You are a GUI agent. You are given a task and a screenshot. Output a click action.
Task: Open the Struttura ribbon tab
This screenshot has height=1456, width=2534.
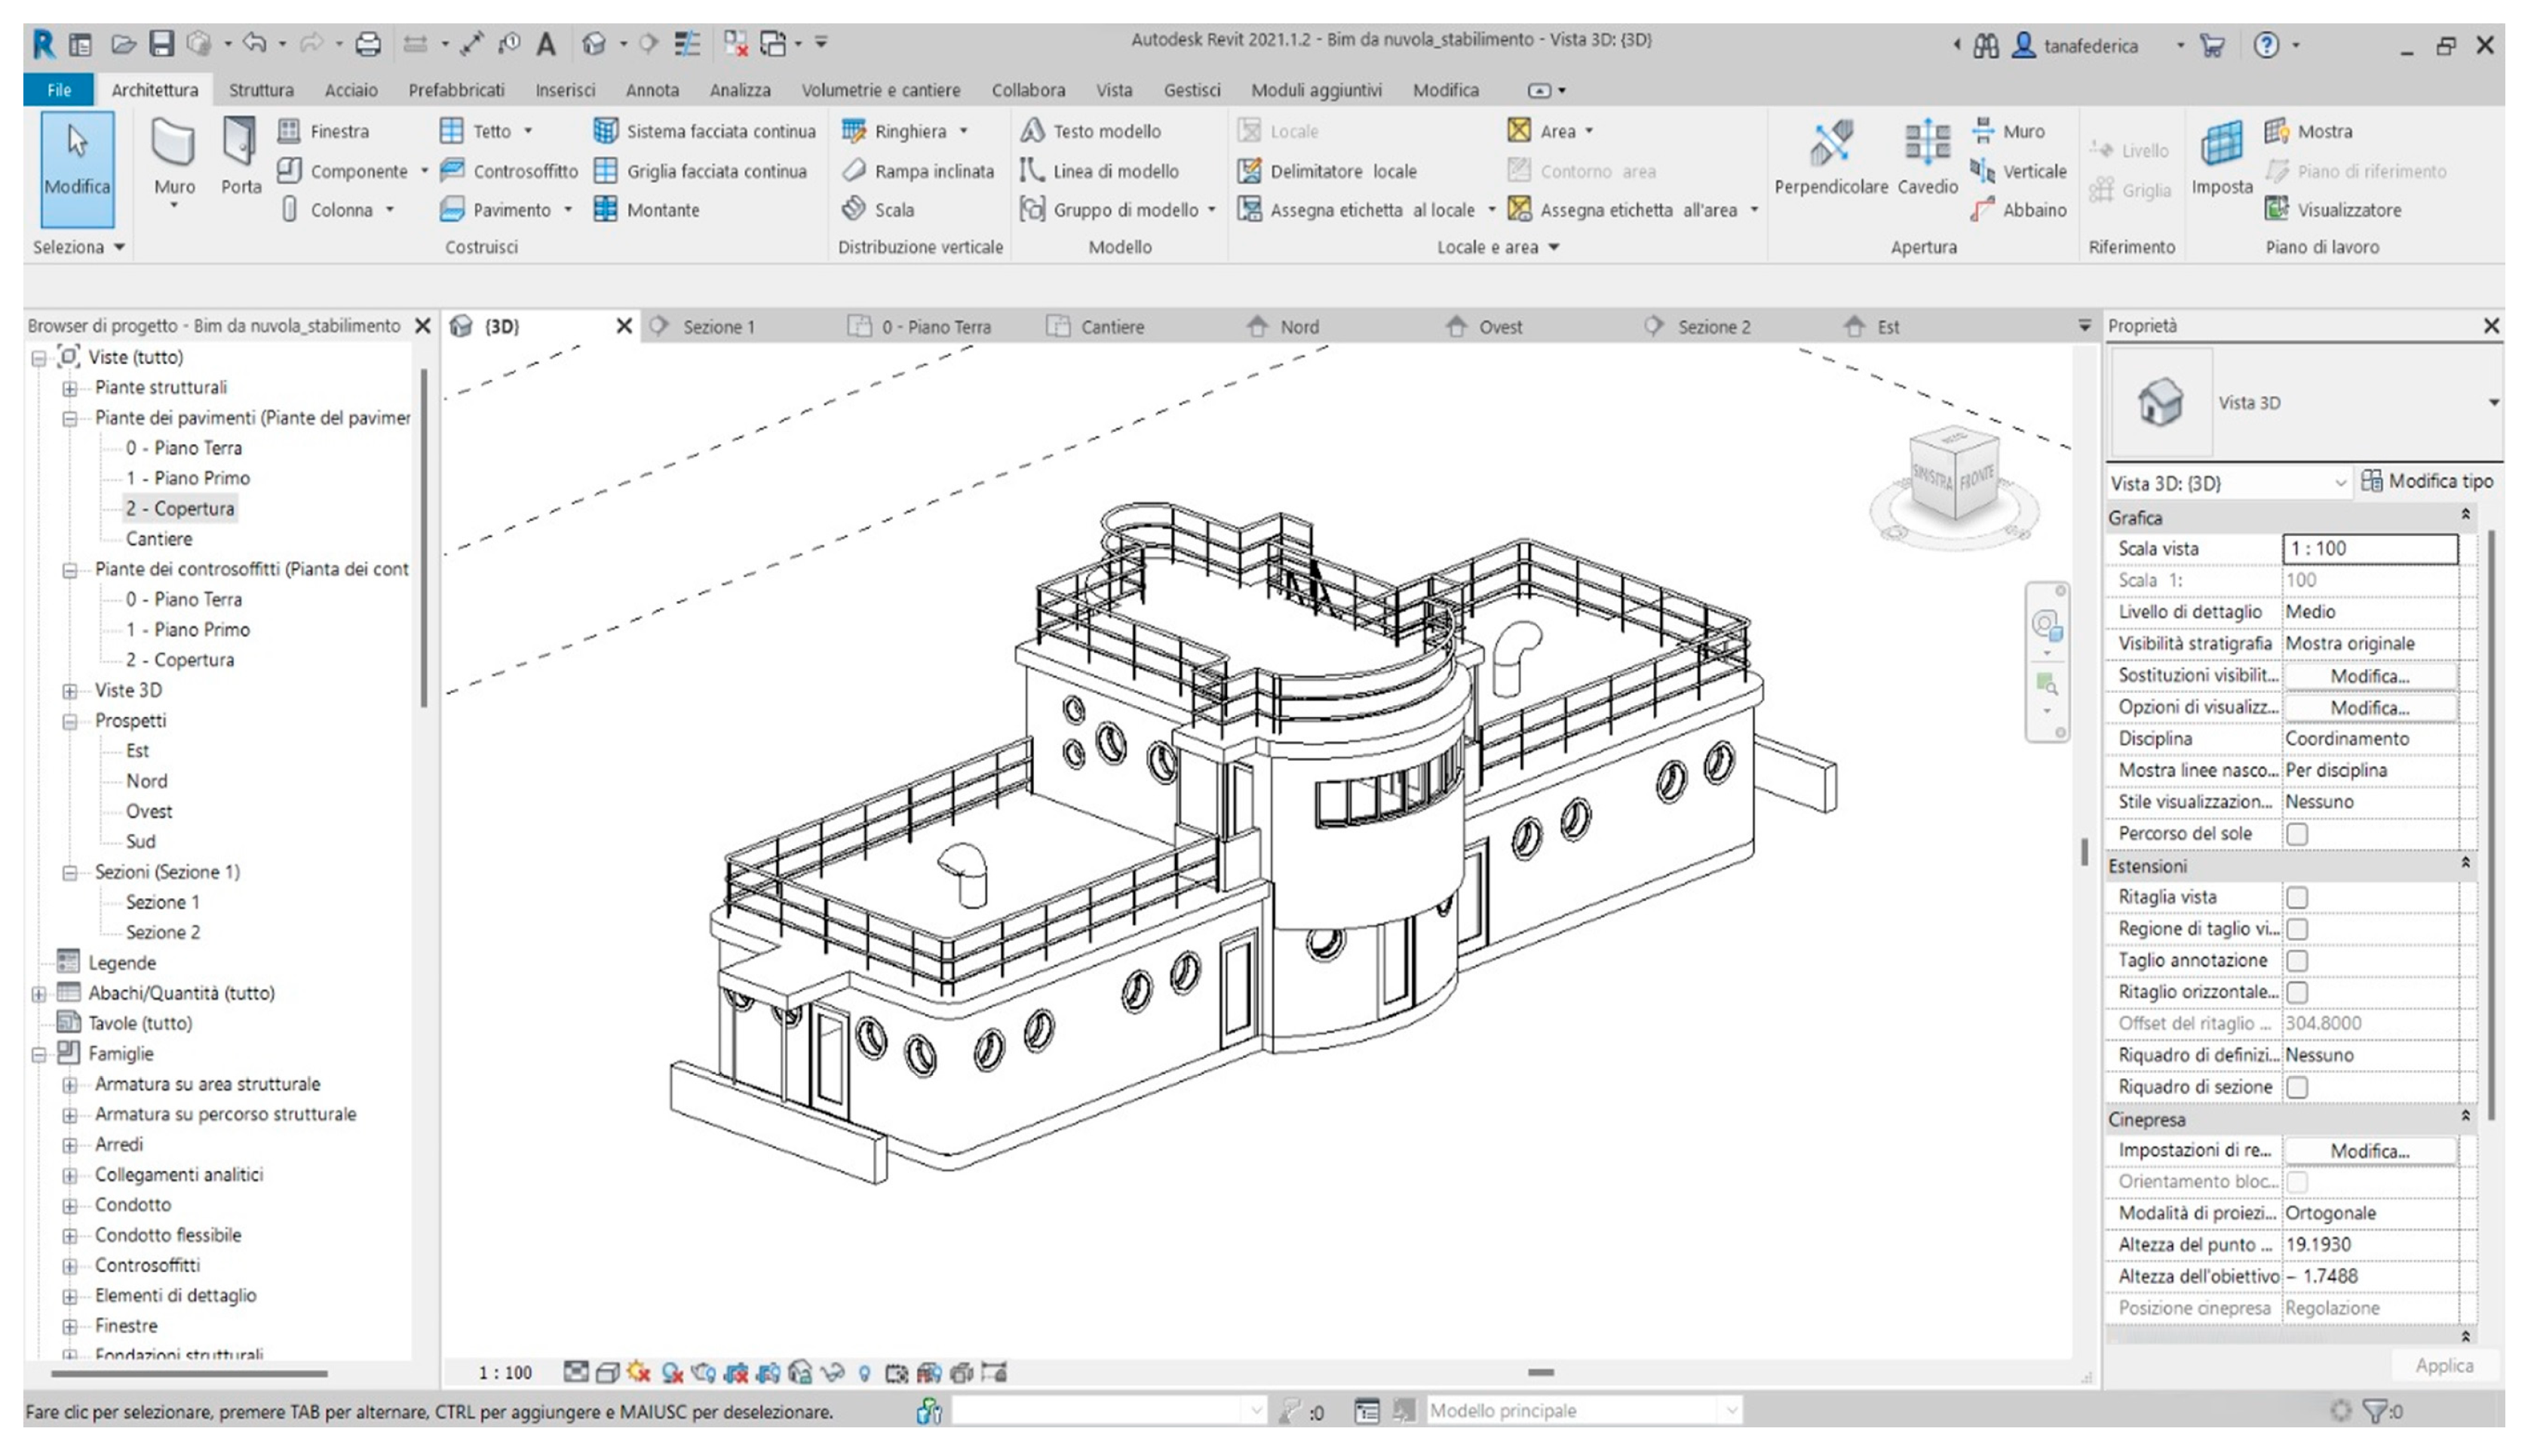coord(261,90)
